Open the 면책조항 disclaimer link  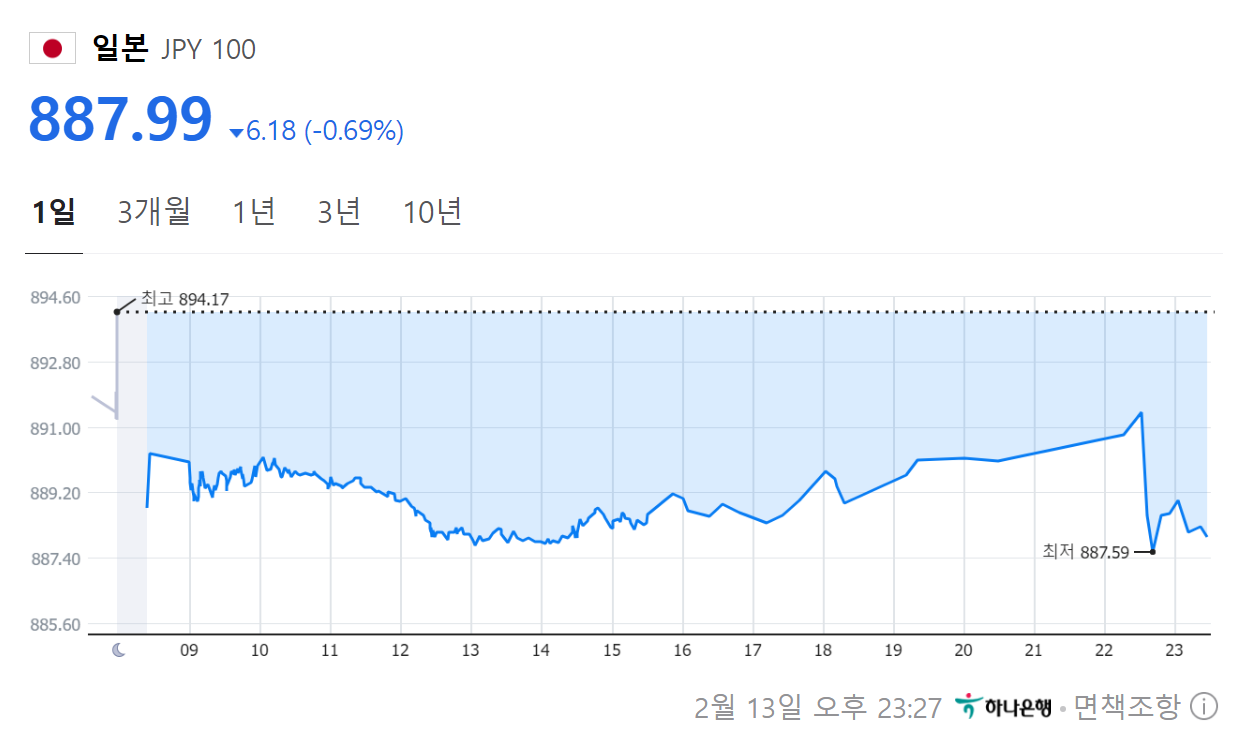click(x=1127, y=707)
